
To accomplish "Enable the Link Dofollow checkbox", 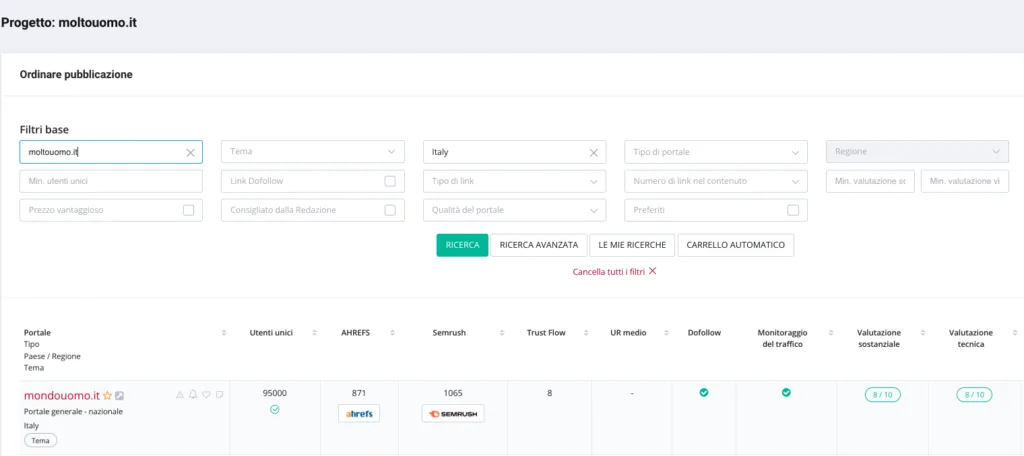I will point(390,181).
